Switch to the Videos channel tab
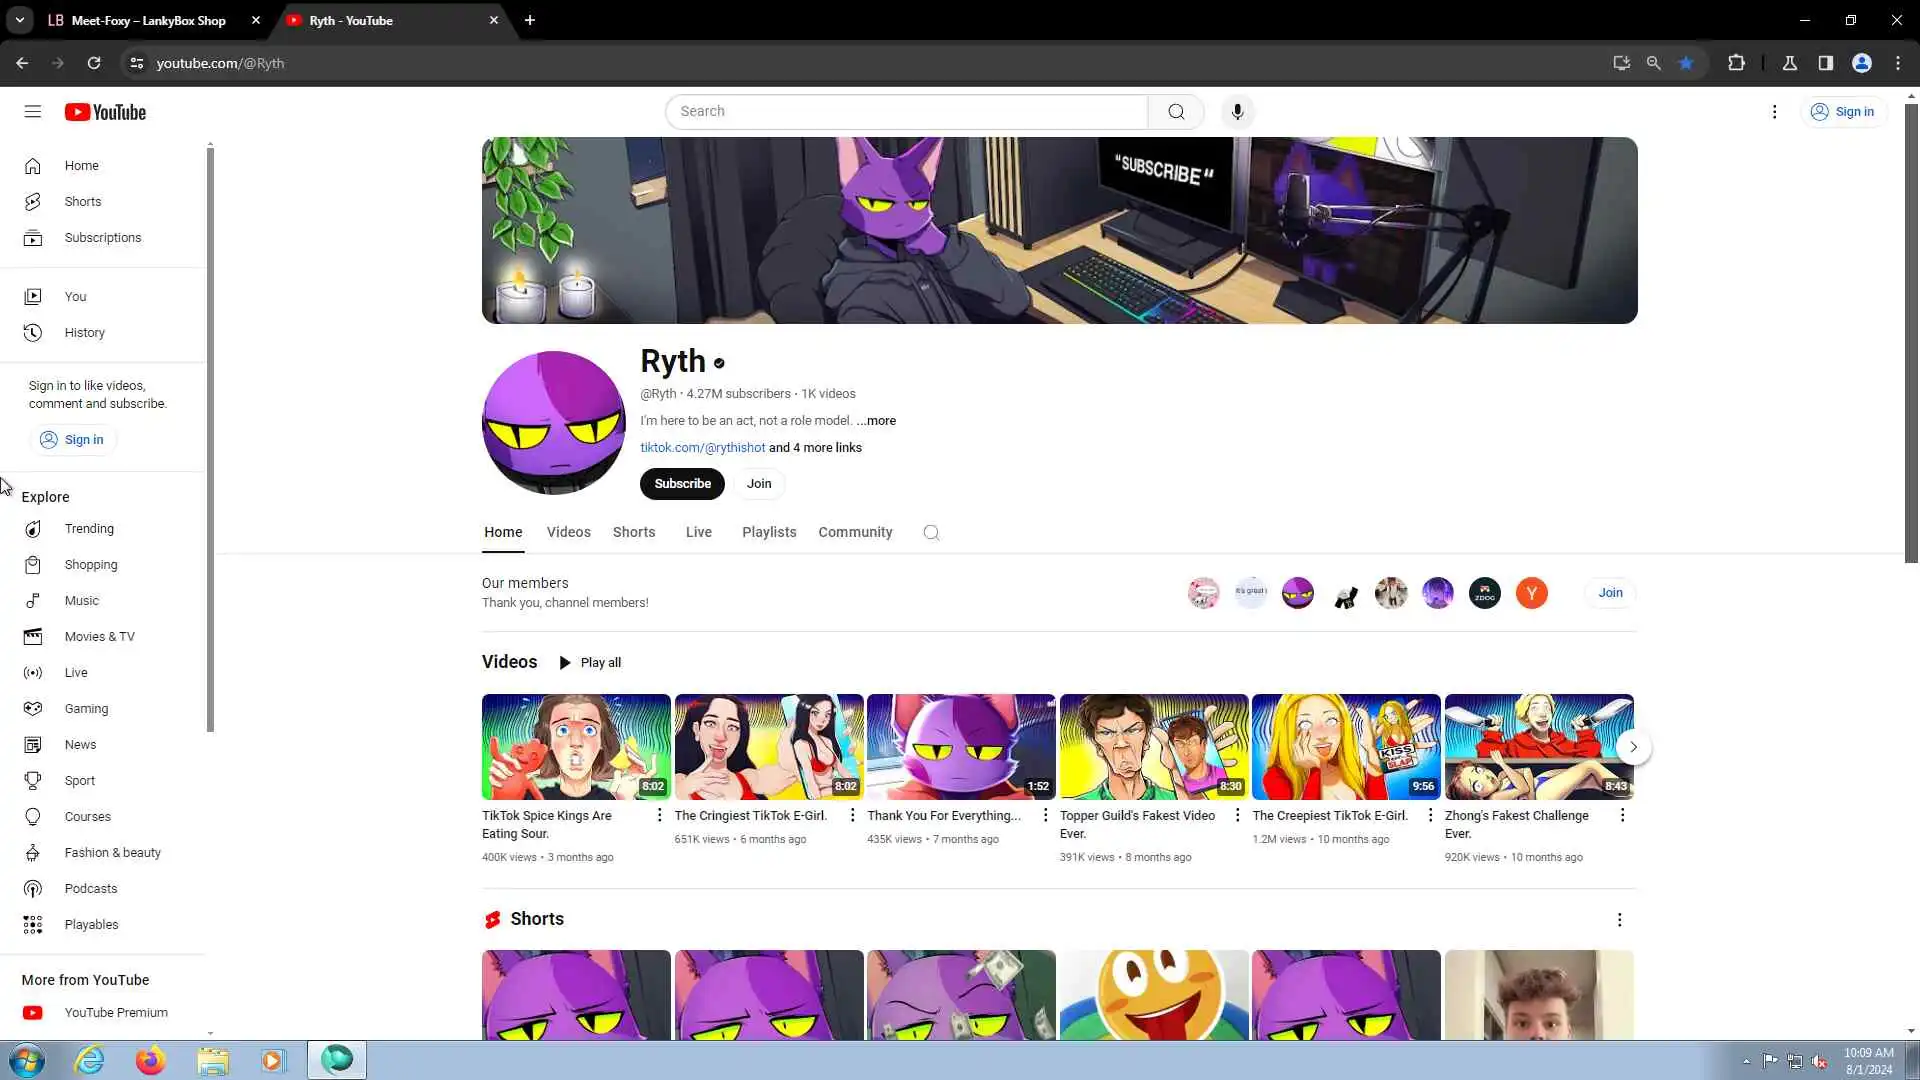1920x1080 pixels. click(x=568, y=533)
